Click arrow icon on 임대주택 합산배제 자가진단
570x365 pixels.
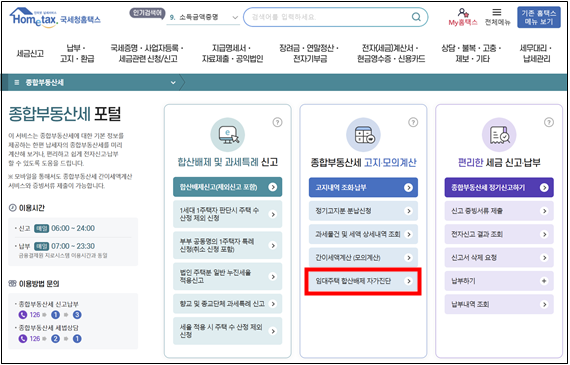(x=408, y=281)
